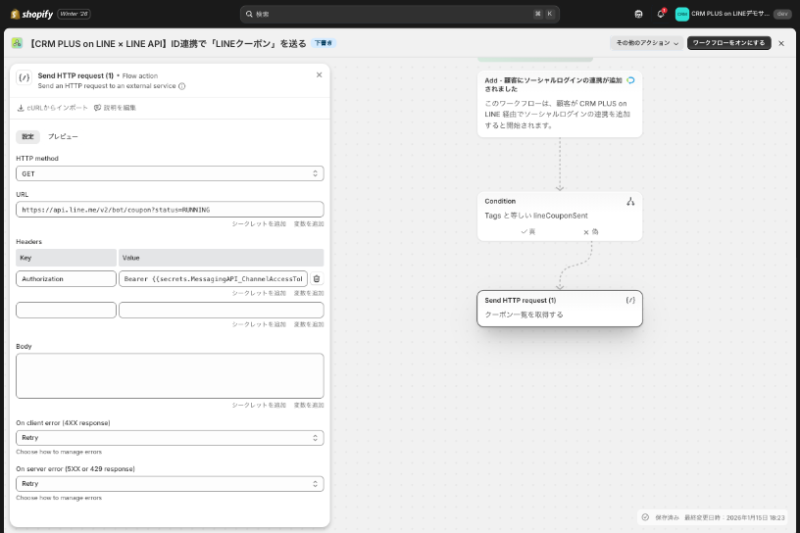800x533 pixels.
Task: Select the Add social login trigger node
Action: pos(560,104)
